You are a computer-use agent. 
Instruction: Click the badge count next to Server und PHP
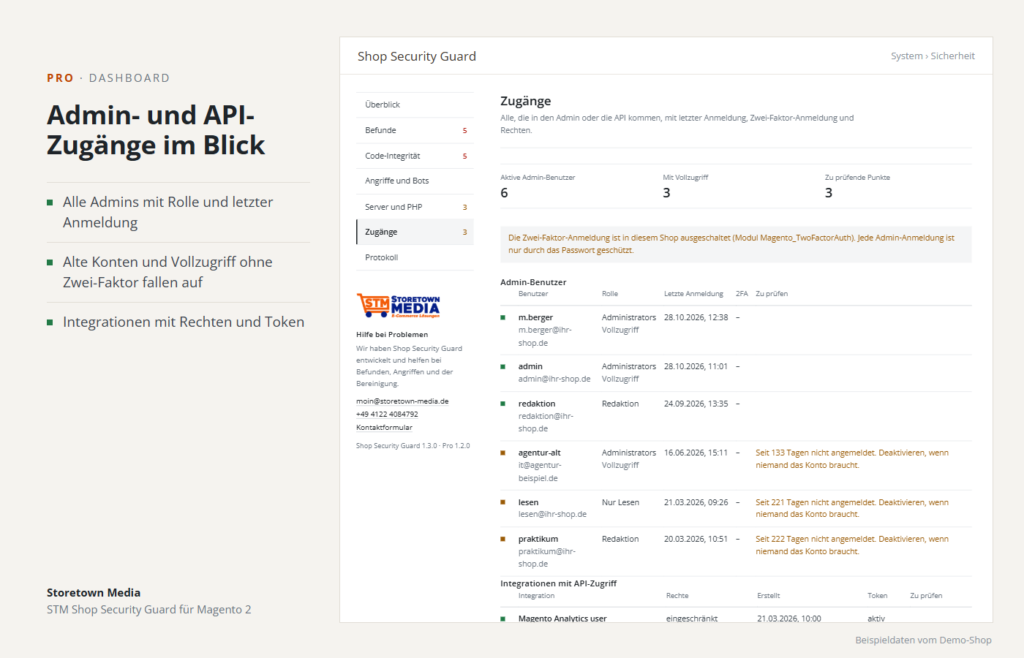[465, 207]
